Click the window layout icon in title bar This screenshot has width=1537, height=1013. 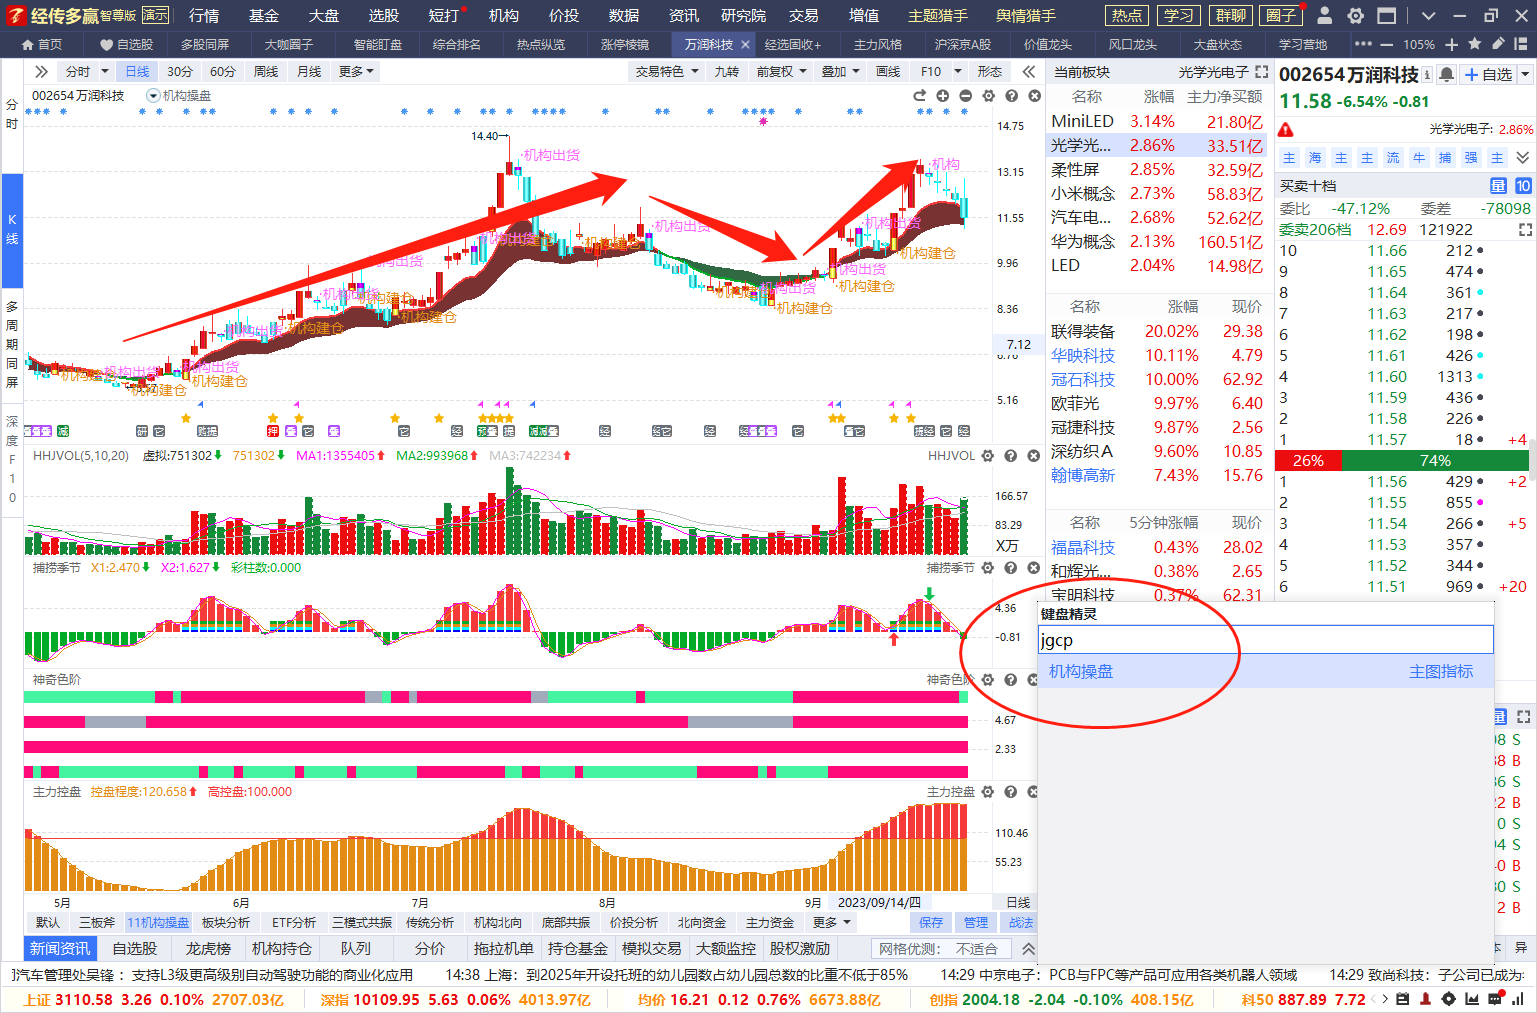[1386, 15]
